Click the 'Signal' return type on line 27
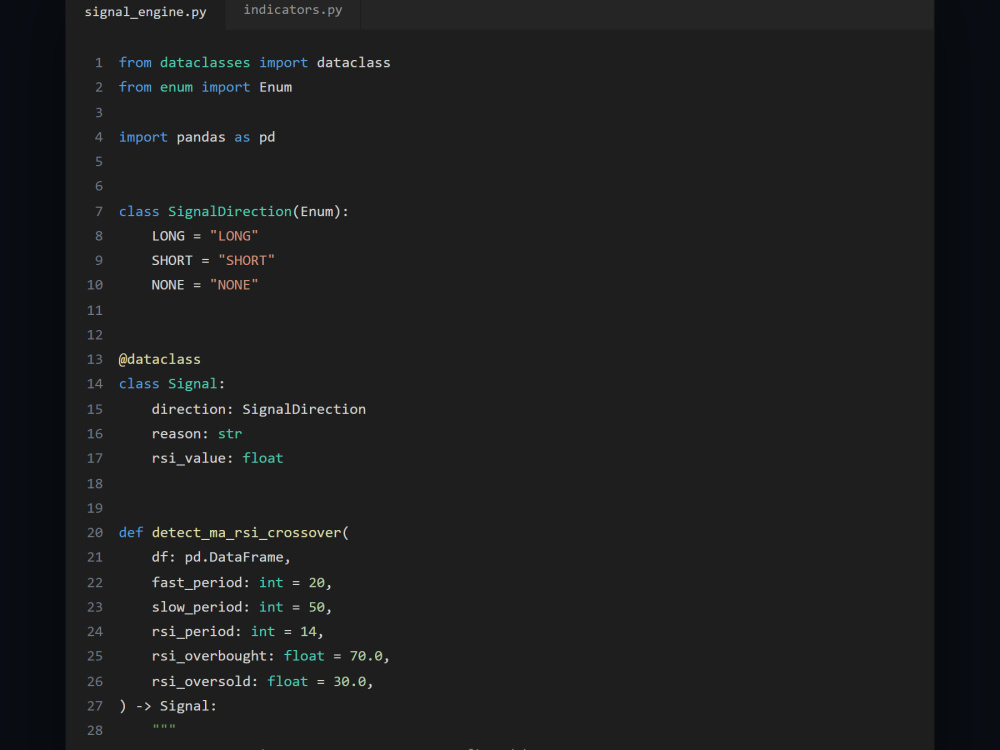This screenshot has height=750, width=1000. point(184,706)
